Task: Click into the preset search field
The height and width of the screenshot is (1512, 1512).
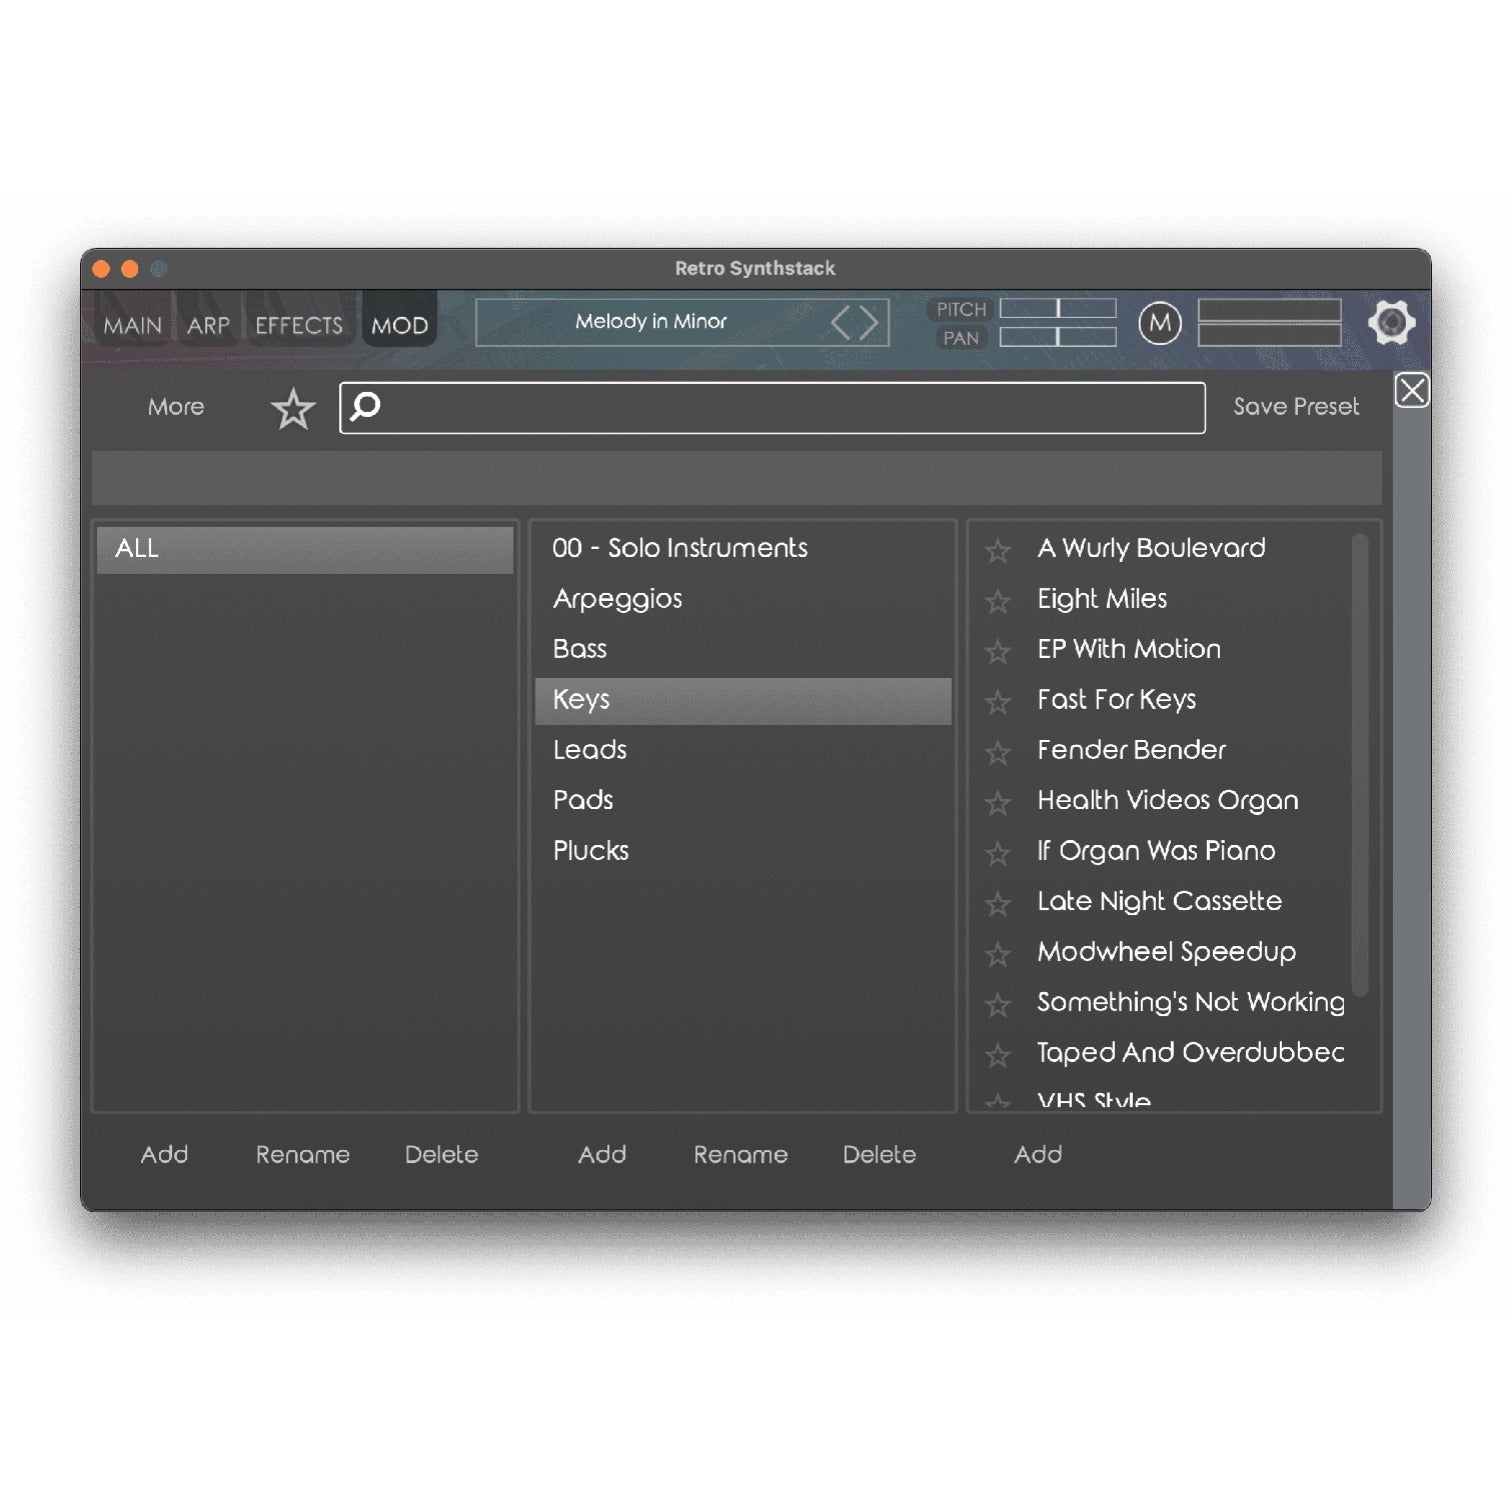Action: (772, 407)
